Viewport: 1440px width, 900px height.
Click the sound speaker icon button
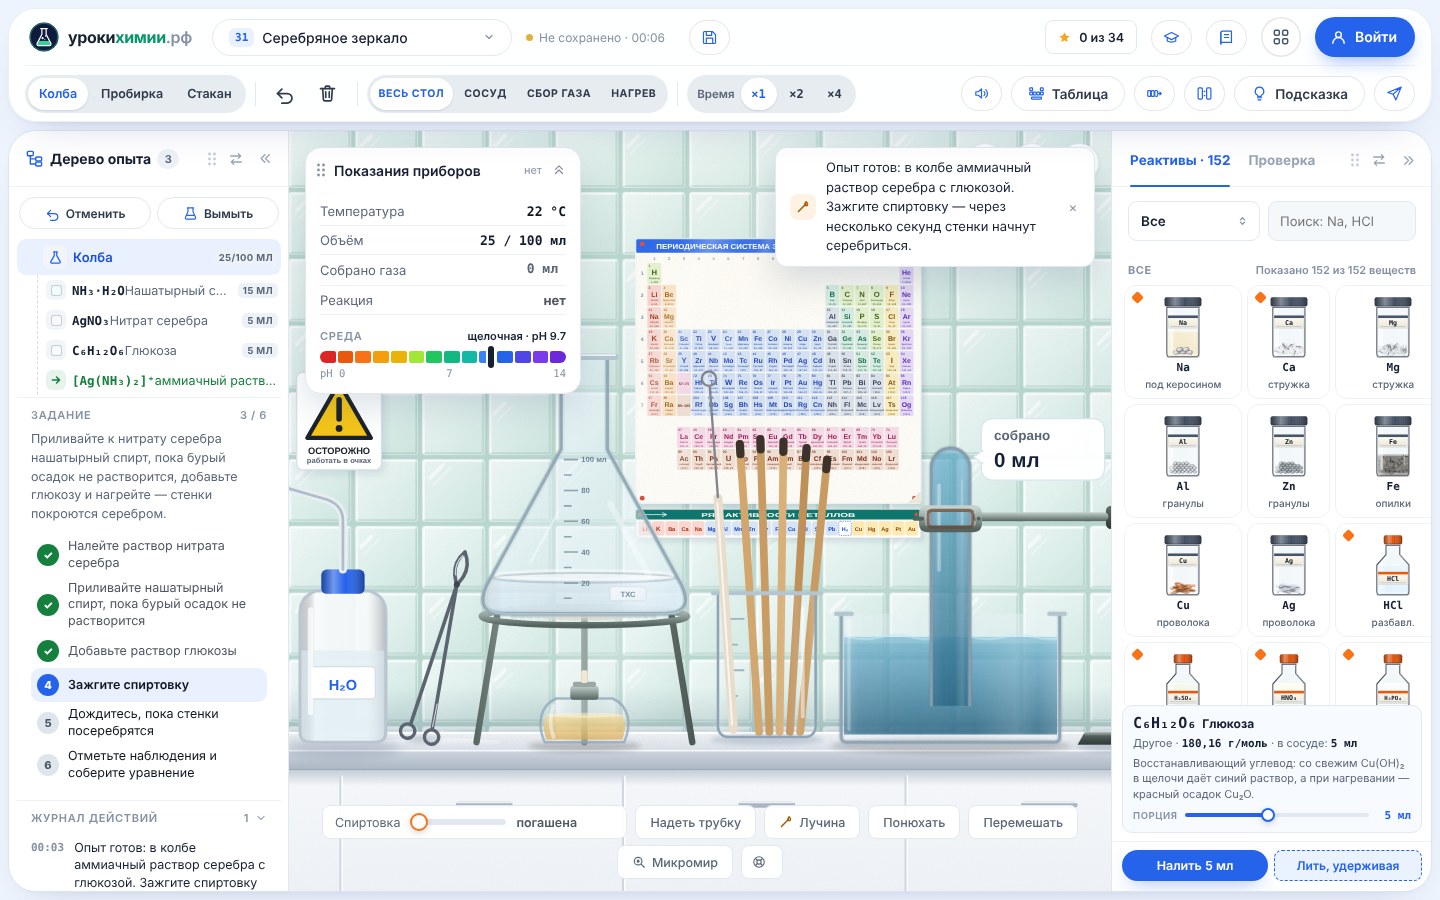pos(981,94)
